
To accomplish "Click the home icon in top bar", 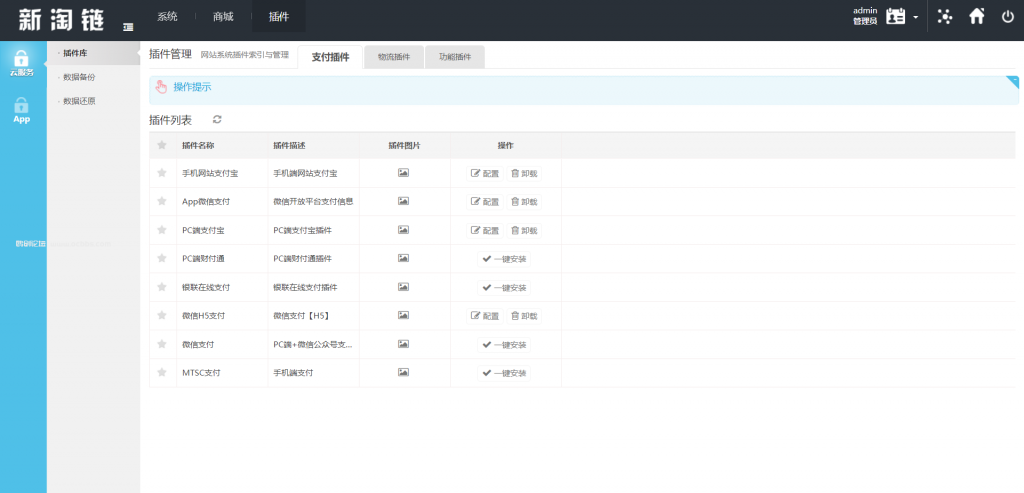I will tap(976, 16).
